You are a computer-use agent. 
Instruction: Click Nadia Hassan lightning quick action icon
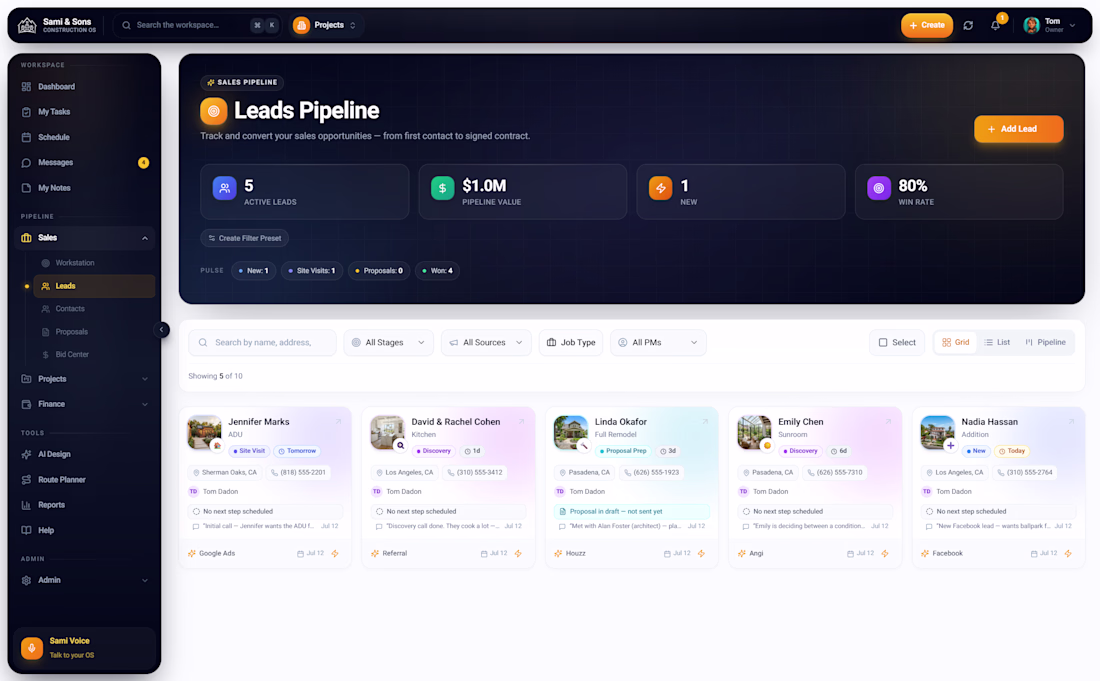[x=1068, y=554]
